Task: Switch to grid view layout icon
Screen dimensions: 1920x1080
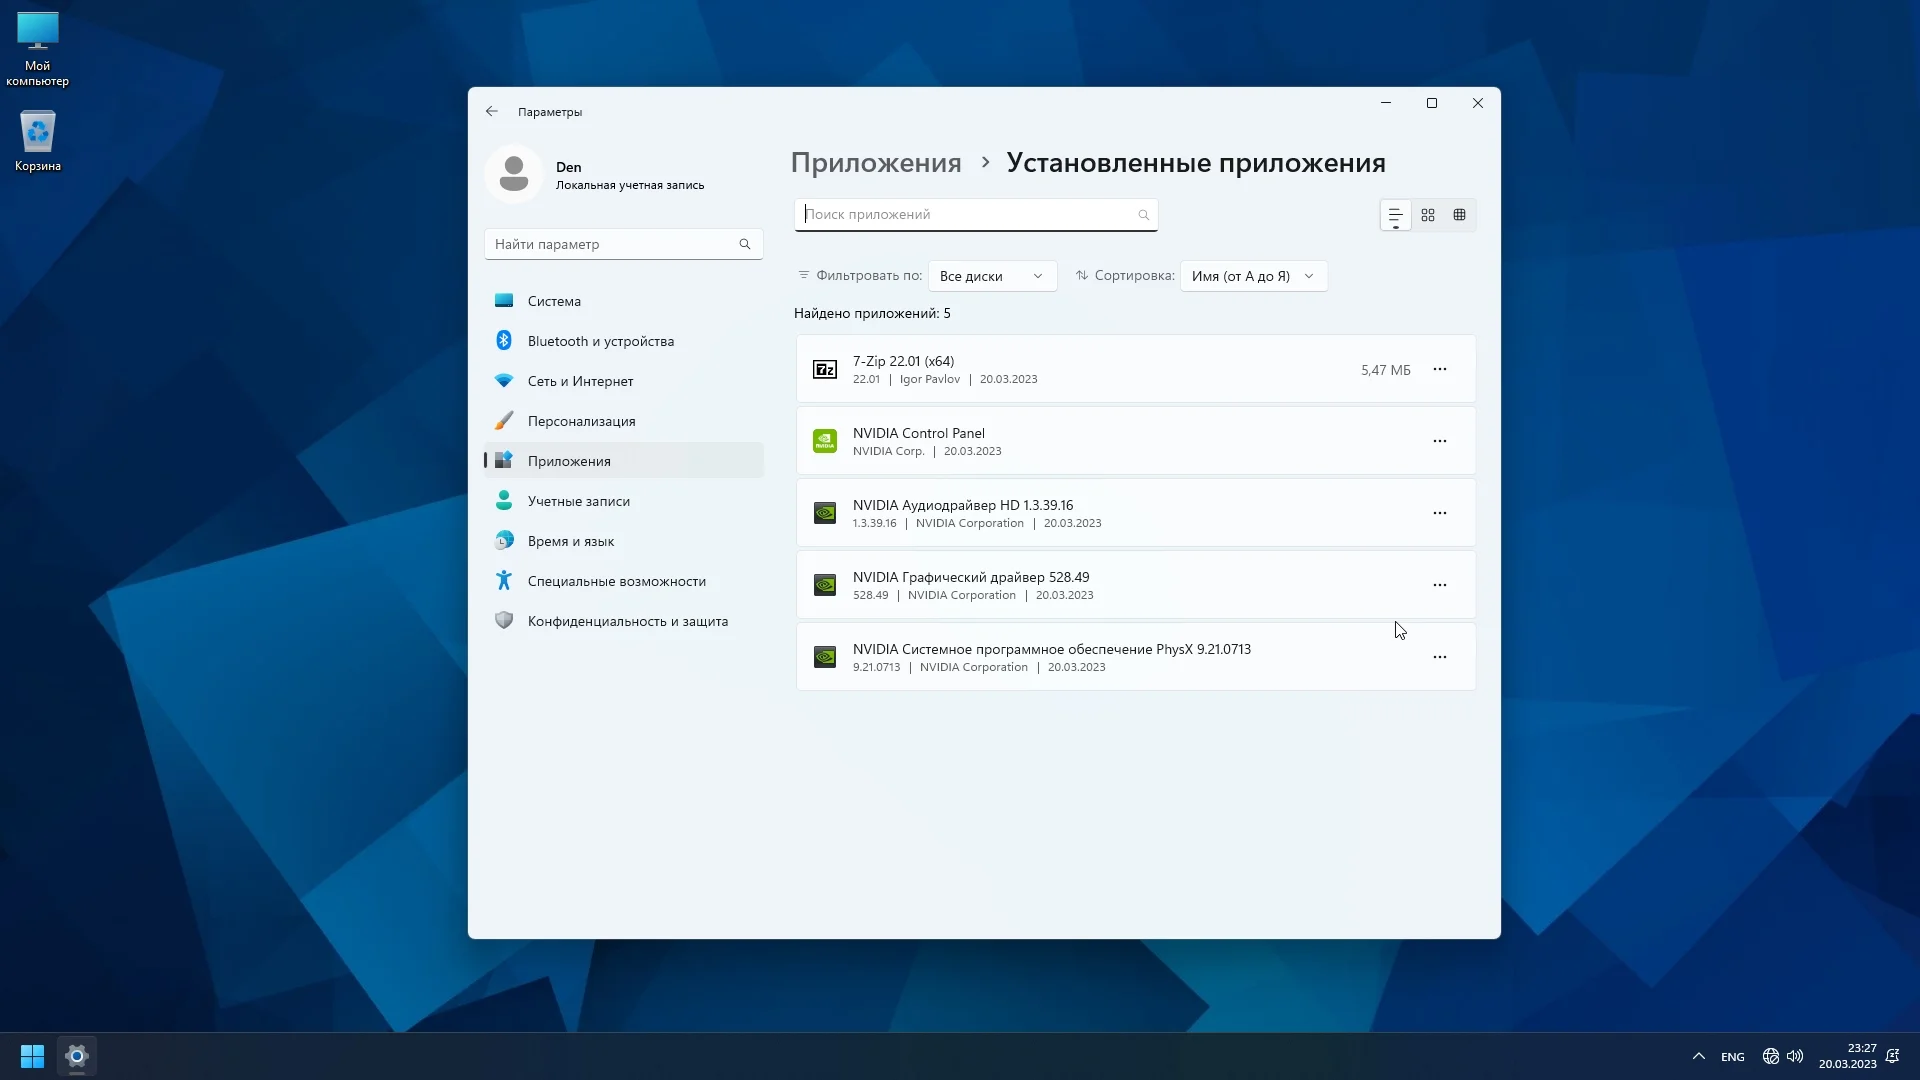Action: tap(1428, 215)
